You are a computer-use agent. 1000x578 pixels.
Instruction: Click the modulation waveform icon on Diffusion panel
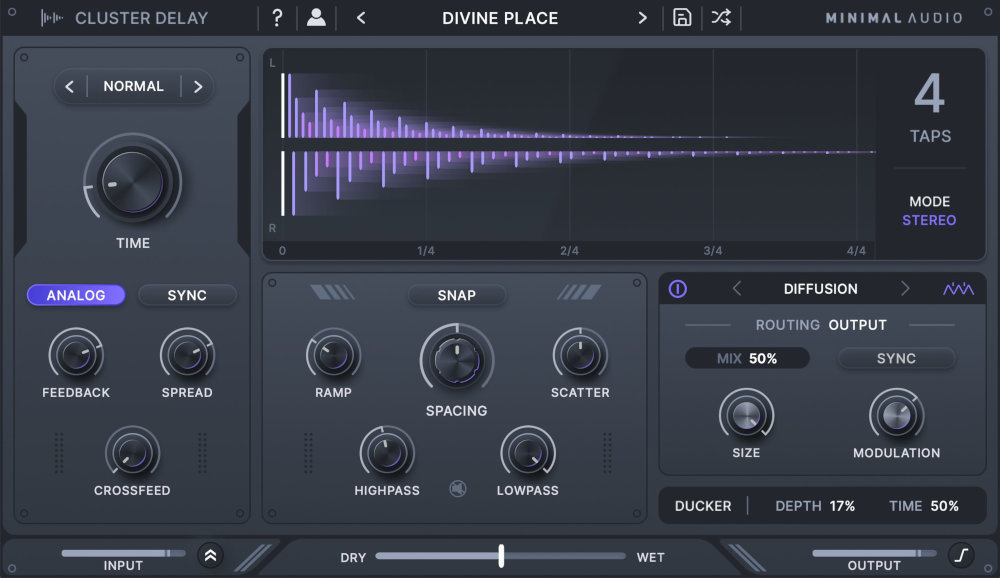click(959, 288)
